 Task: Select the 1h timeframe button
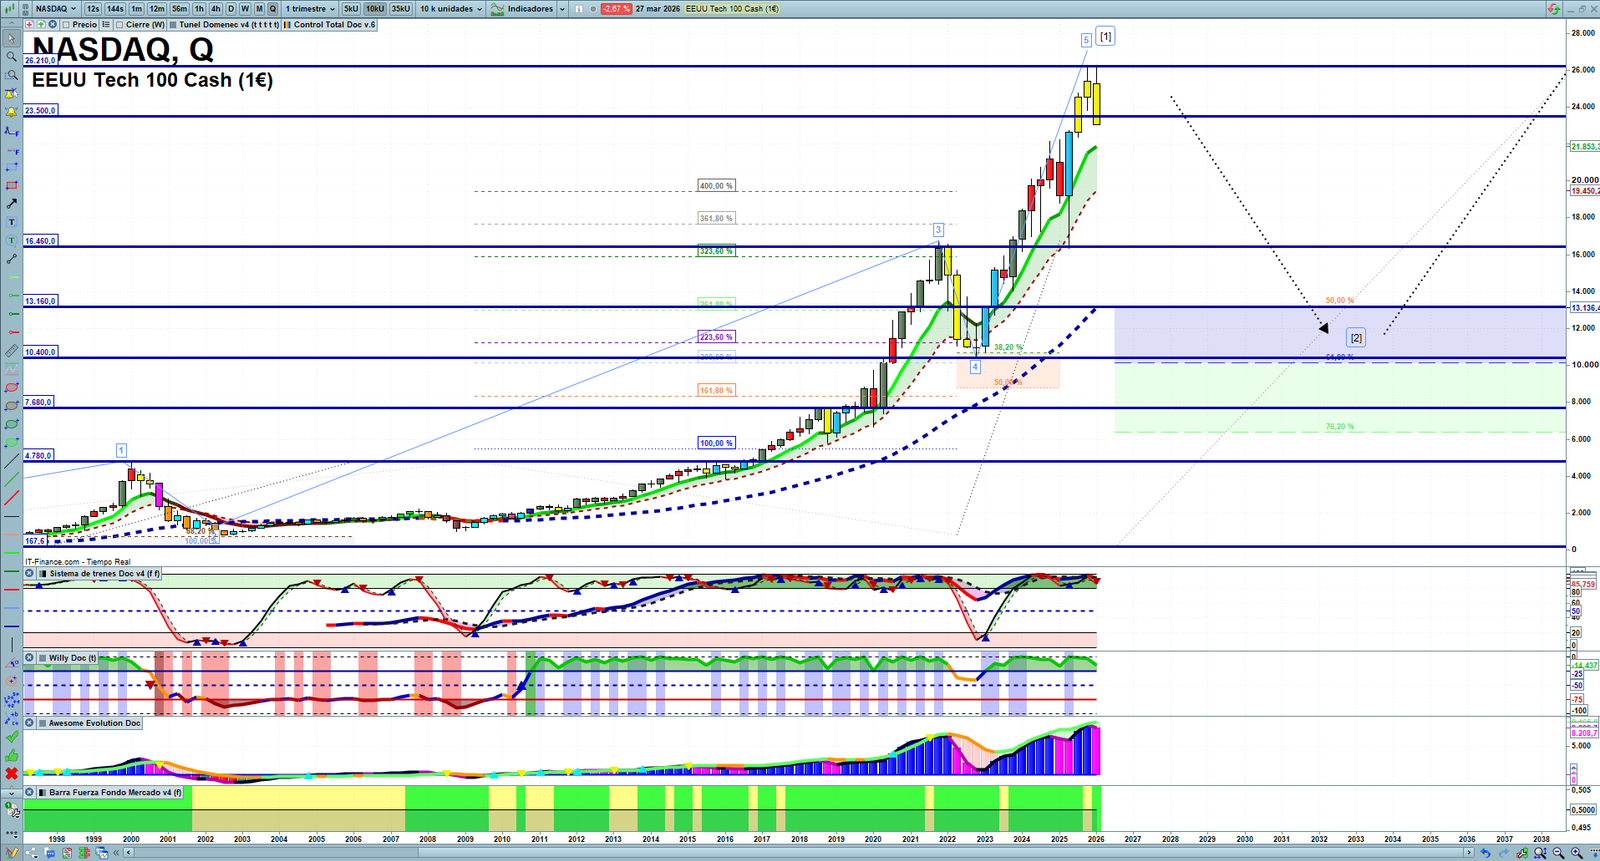199,9
